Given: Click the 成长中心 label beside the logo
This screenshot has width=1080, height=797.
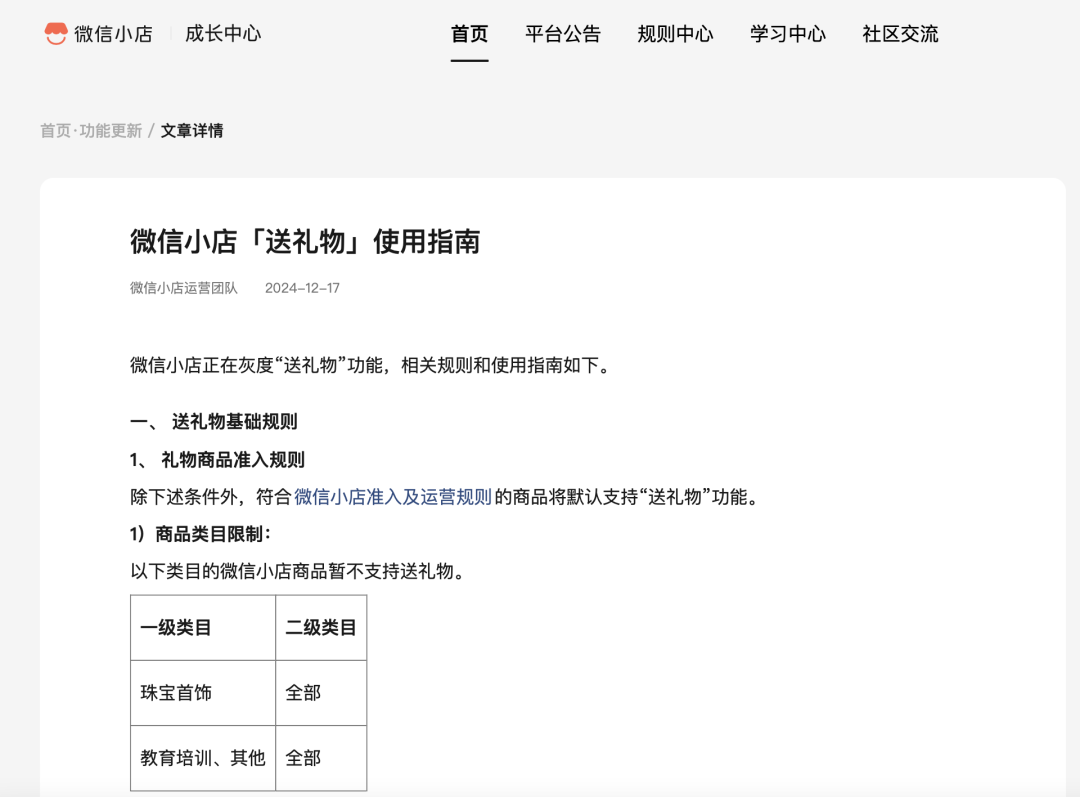Looking at the screenshot, I should (x=222, y=34).
